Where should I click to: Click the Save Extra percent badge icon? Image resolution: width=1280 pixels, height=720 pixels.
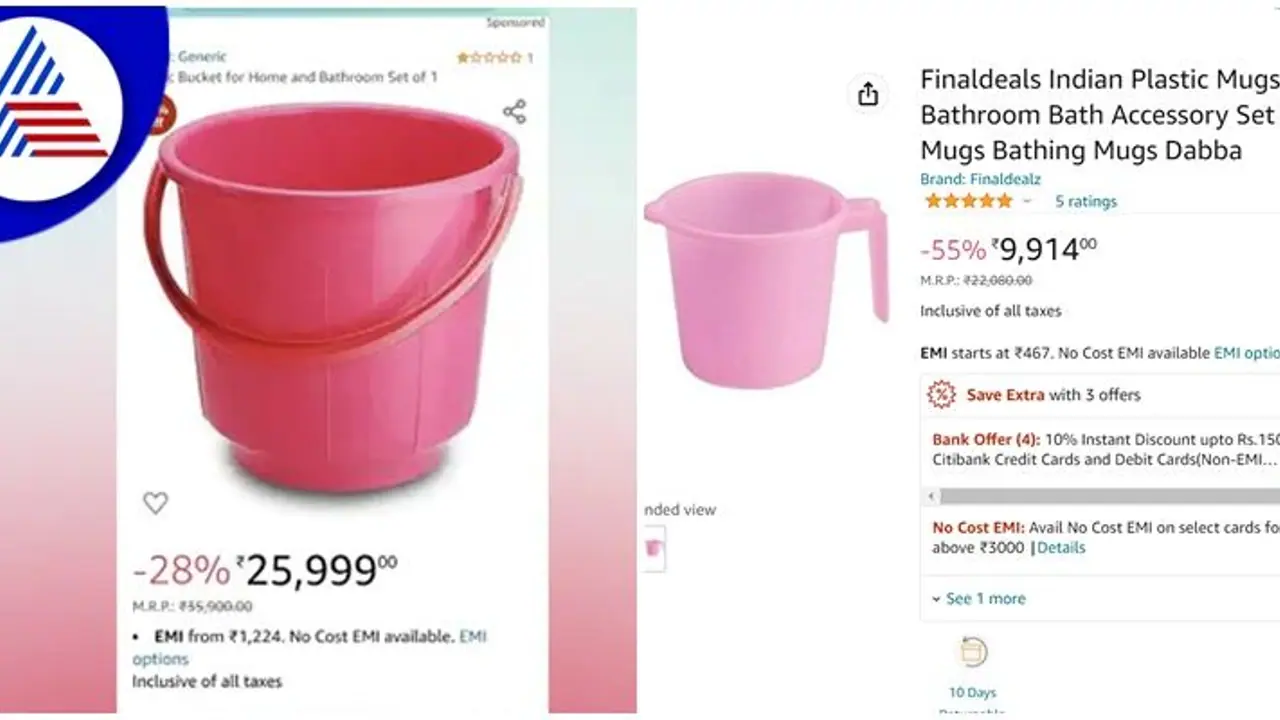[941, 394]
